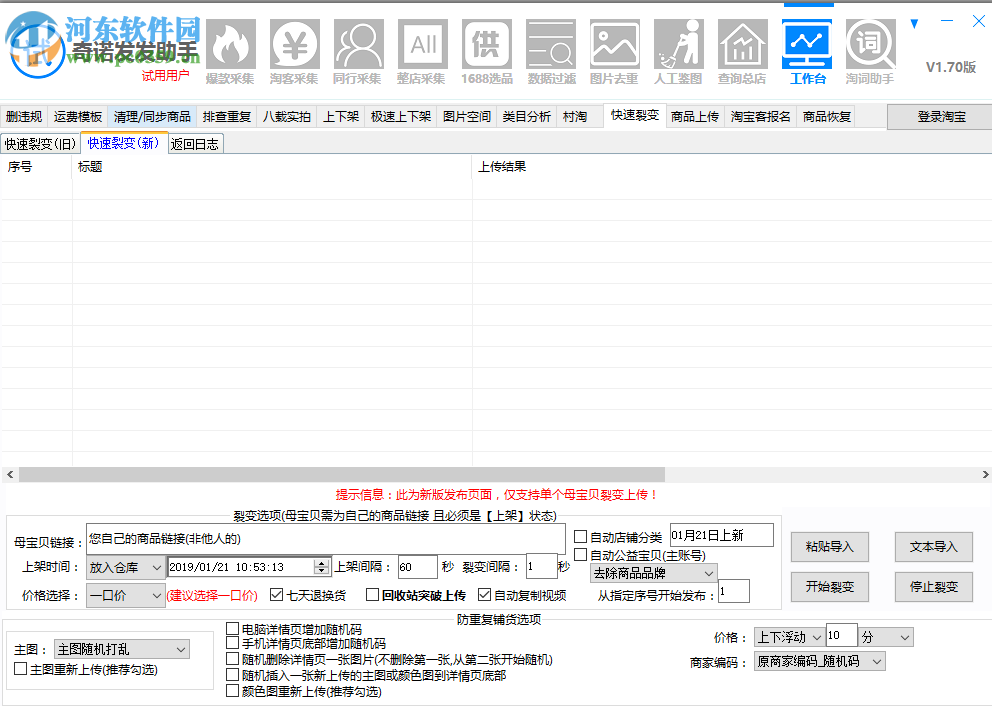
Task: Enable 自动店铺分类 option
Action: 581,535
